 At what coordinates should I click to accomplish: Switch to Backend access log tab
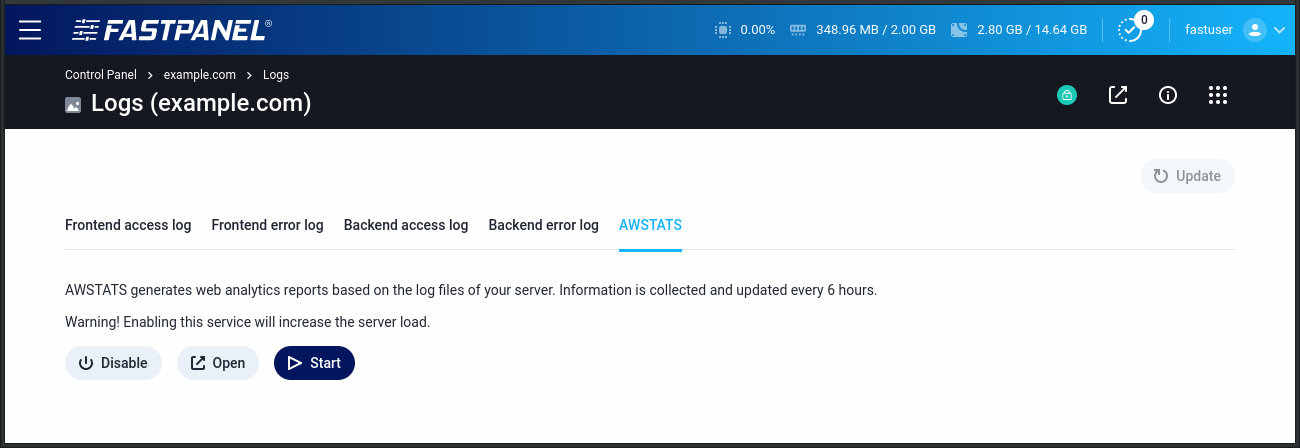[406, 225]
